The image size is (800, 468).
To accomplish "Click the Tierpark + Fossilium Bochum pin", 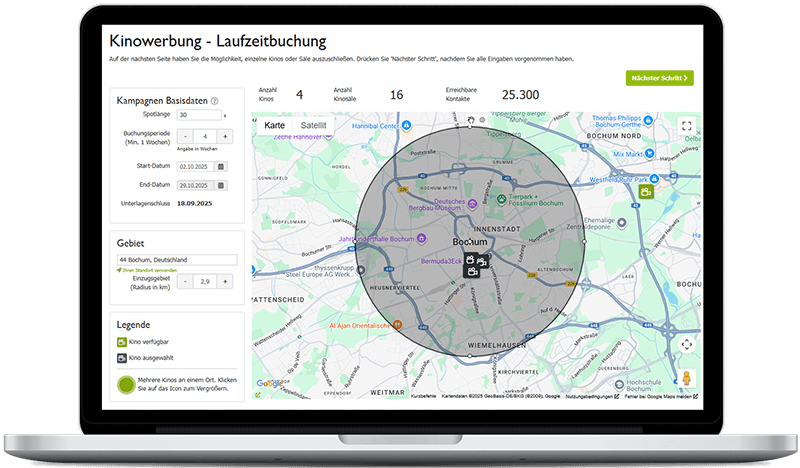I will coord(502,199).
